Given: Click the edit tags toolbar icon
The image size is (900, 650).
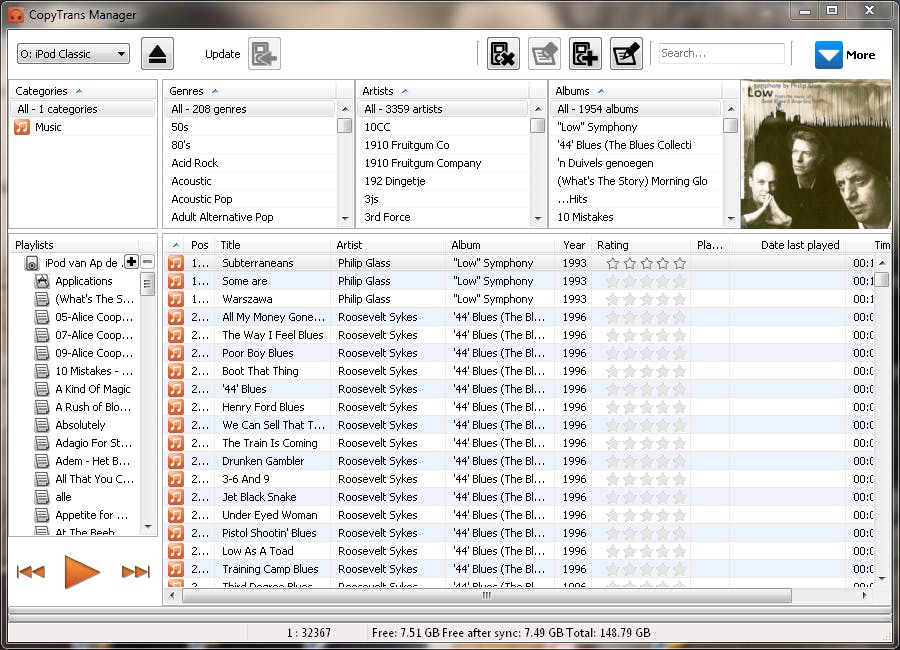Looking at the screenshot, I should (544, 54).
